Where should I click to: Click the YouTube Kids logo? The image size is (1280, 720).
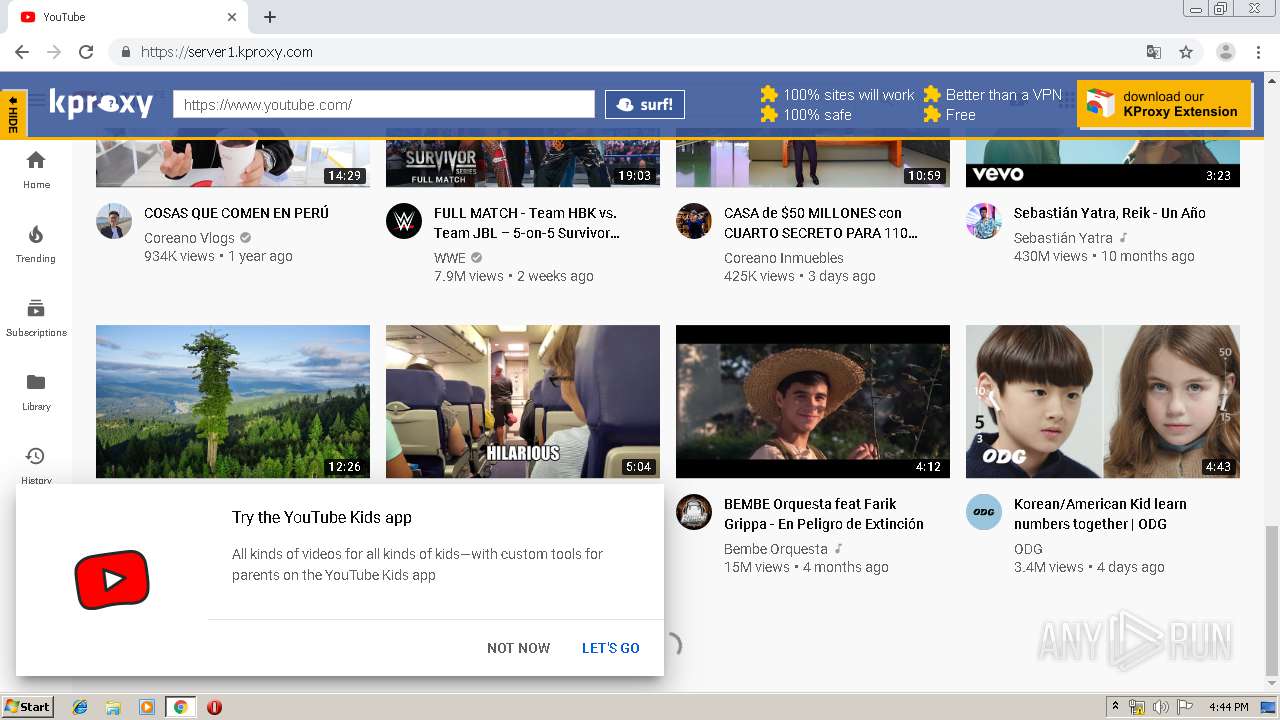click(112, 580)
